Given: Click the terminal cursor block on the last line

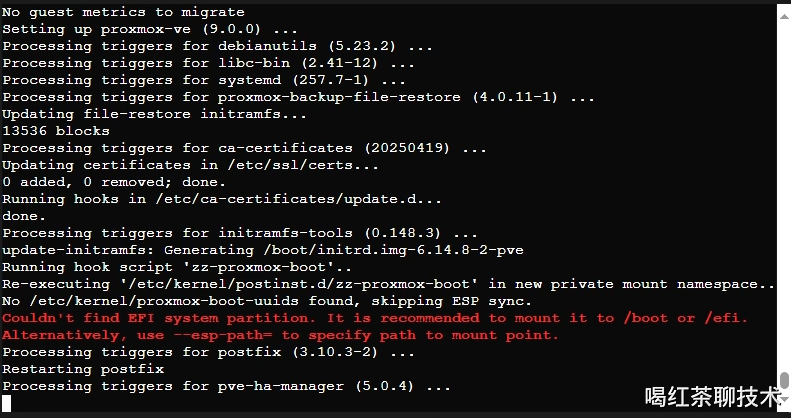Looking at the screenshot, I should pyautogui.click(x=6, y=403).
